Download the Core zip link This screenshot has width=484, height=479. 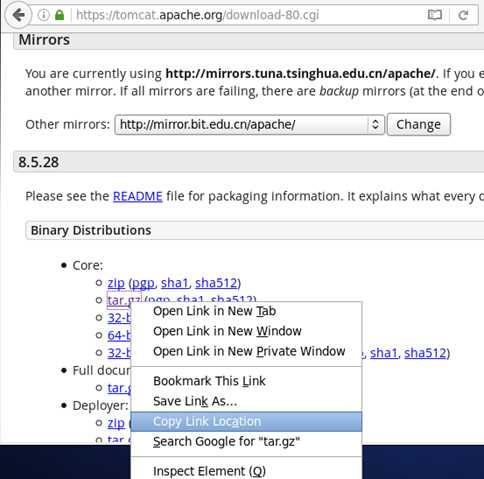click(x=116, y=283)
